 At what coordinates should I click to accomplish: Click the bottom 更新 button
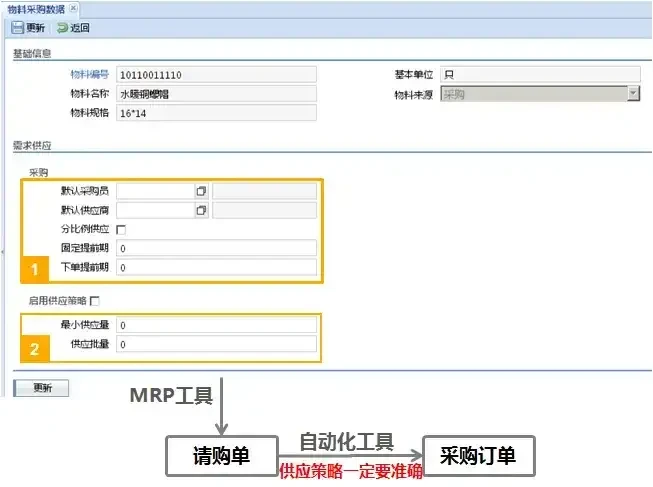click(x=41, y=388)
